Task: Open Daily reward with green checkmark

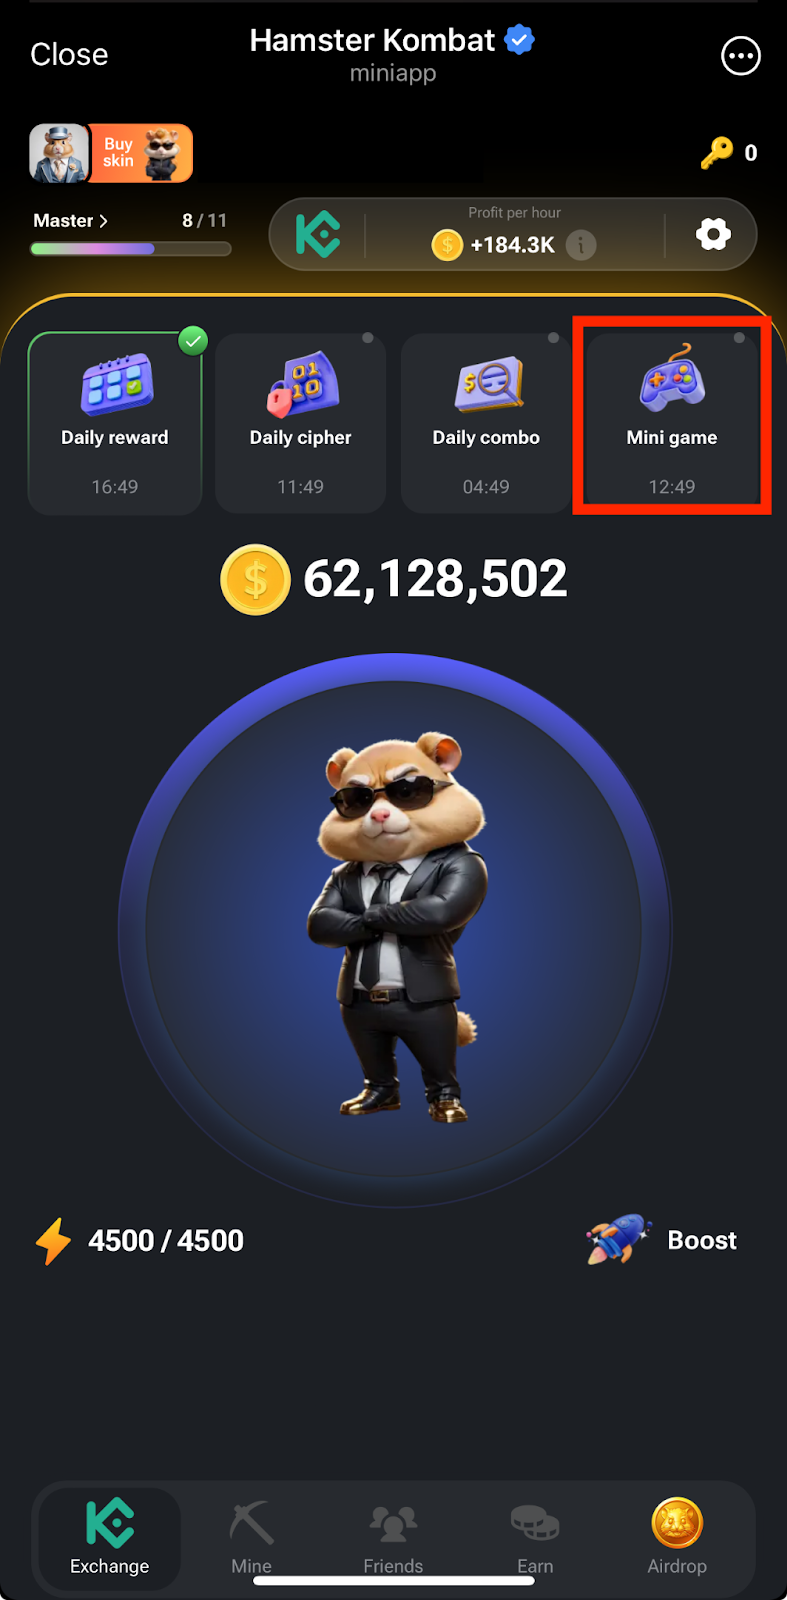Action: [x=115, y=423]
